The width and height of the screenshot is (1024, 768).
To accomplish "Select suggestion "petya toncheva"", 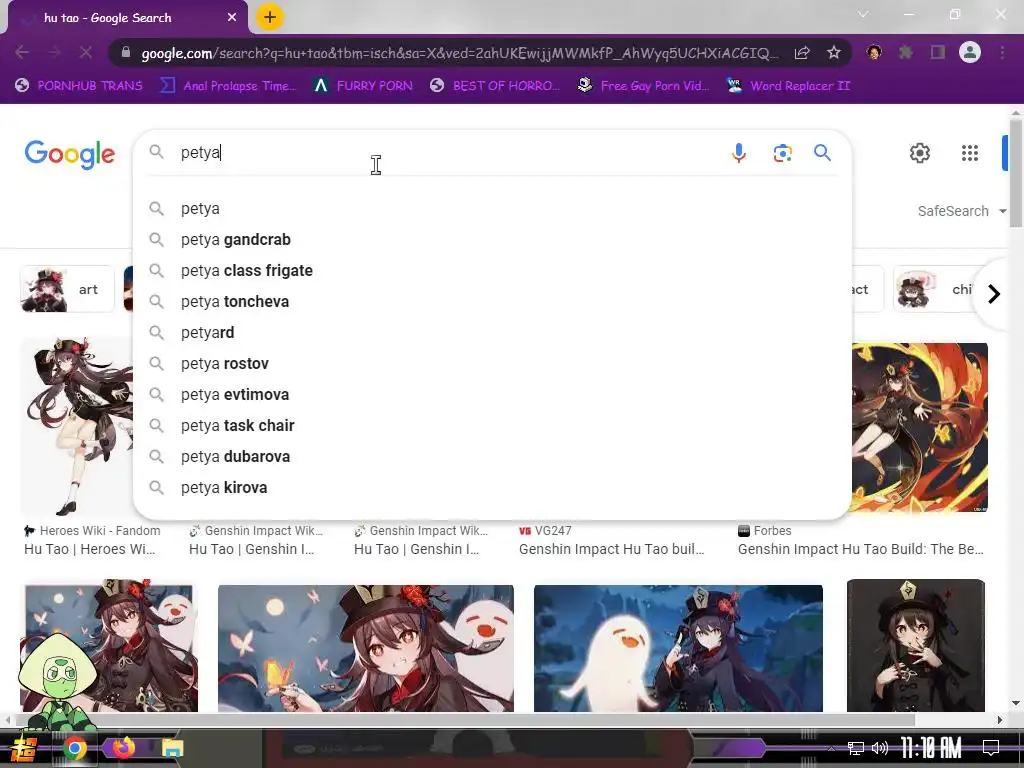I will pos(492,302).
